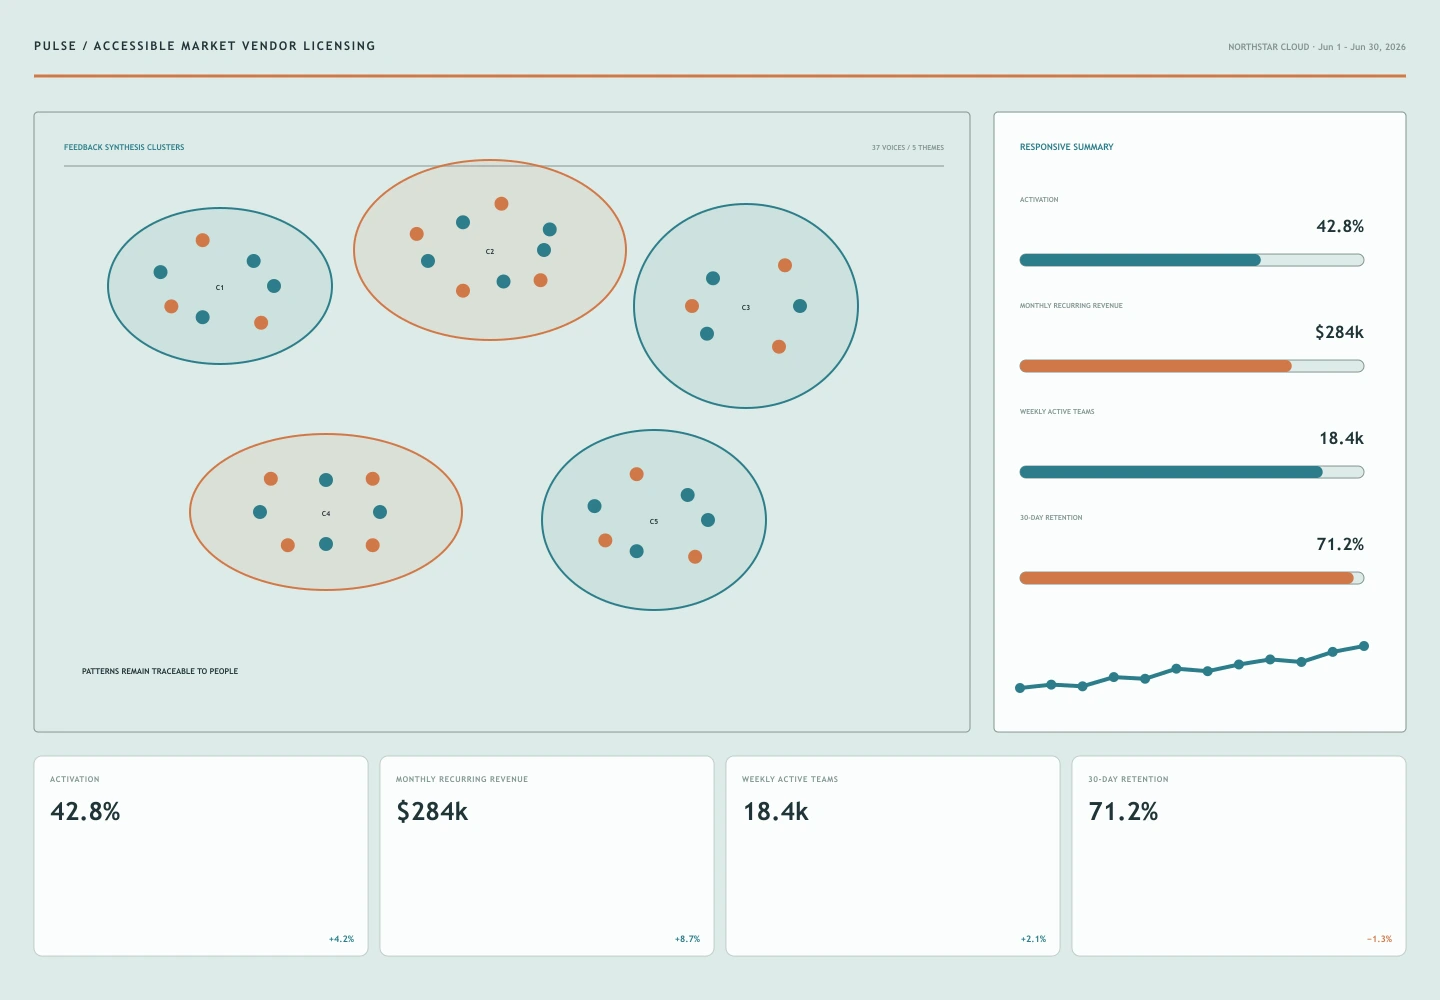
Task: Click '30-Day Retention' label in Responsive Summary
Action: (1051, 518)
